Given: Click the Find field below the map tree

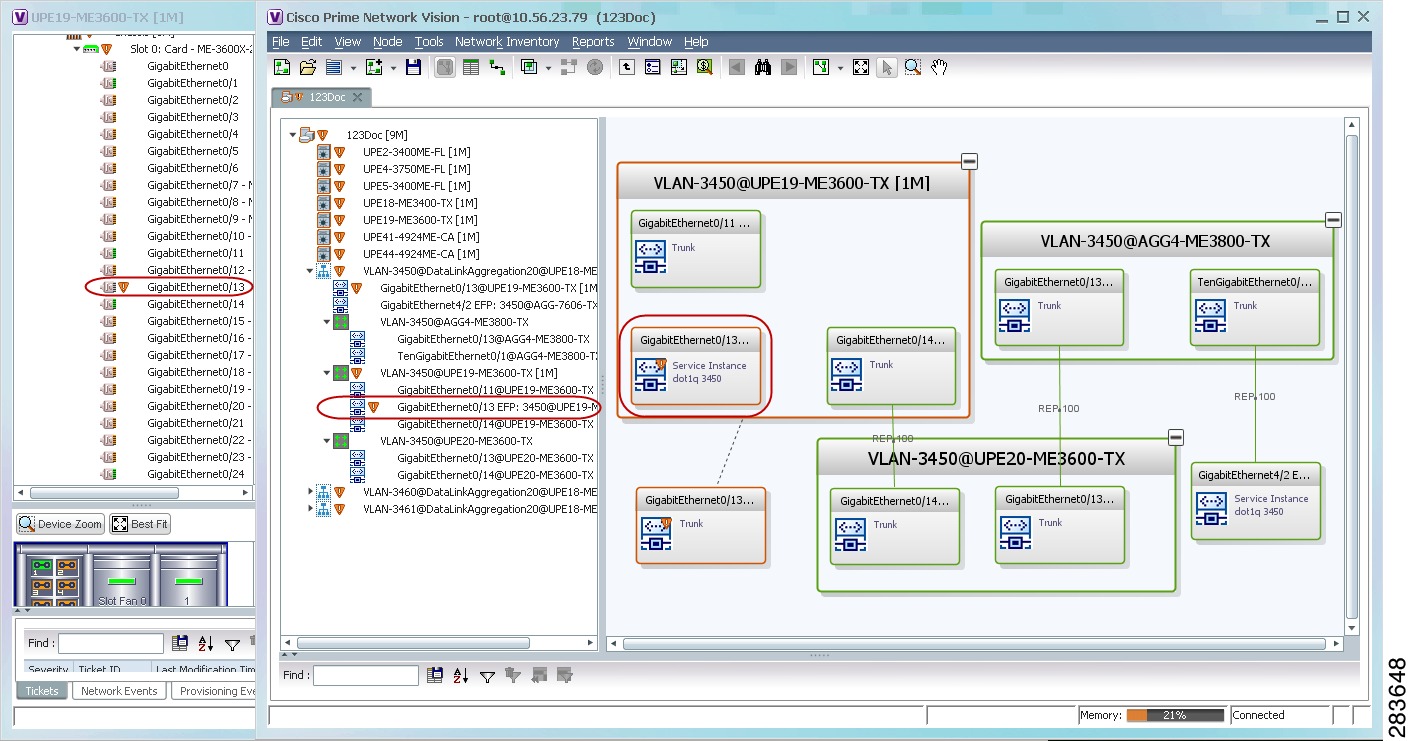Looking at the screenshot, I should [x=366, y=676].
